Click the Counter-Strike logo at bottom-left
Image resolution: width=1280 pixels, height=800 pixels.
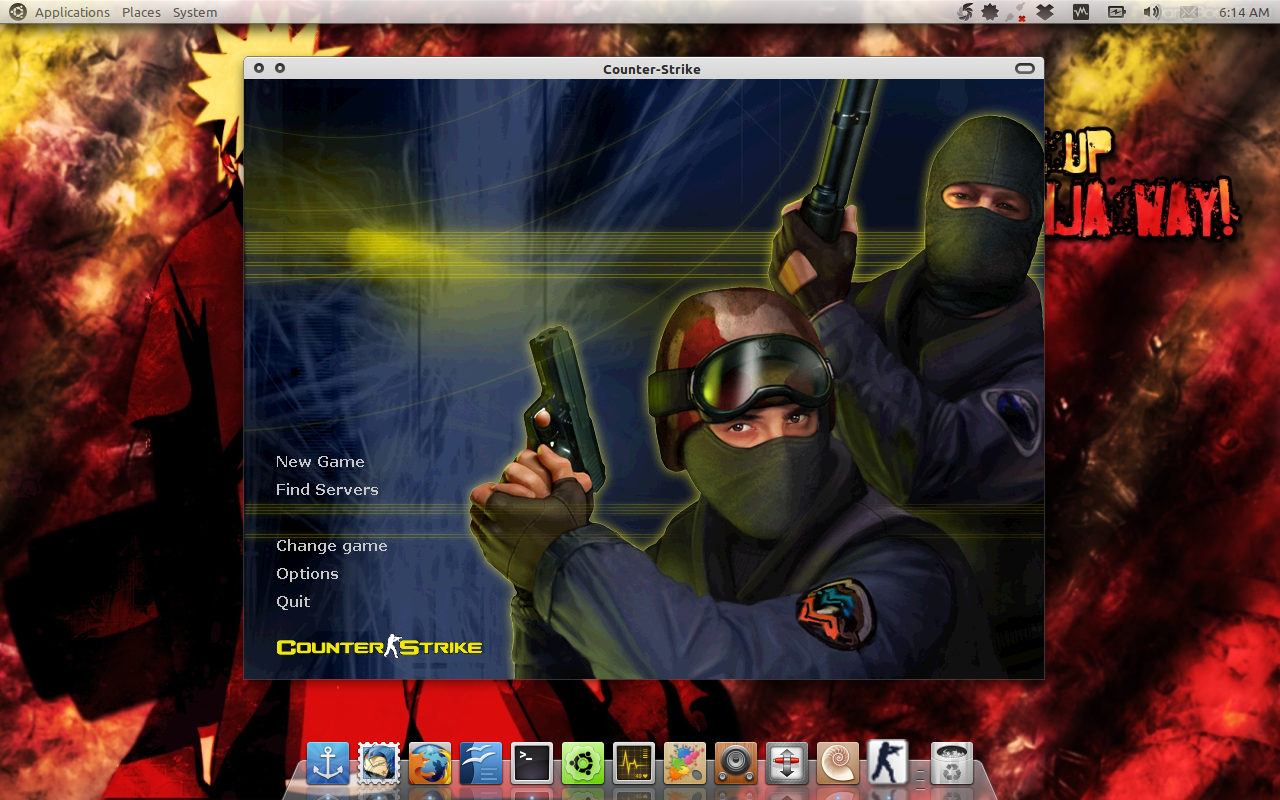379,646
